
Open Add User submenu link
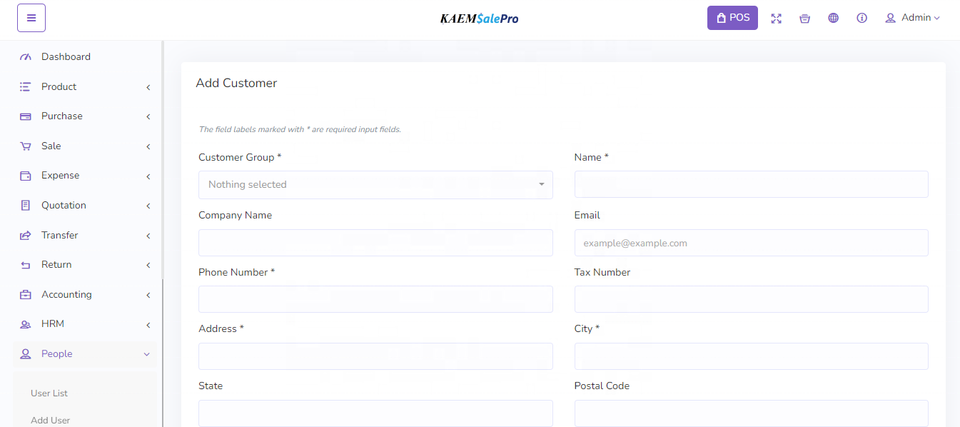pyautogui.click(x=50, y=420)
